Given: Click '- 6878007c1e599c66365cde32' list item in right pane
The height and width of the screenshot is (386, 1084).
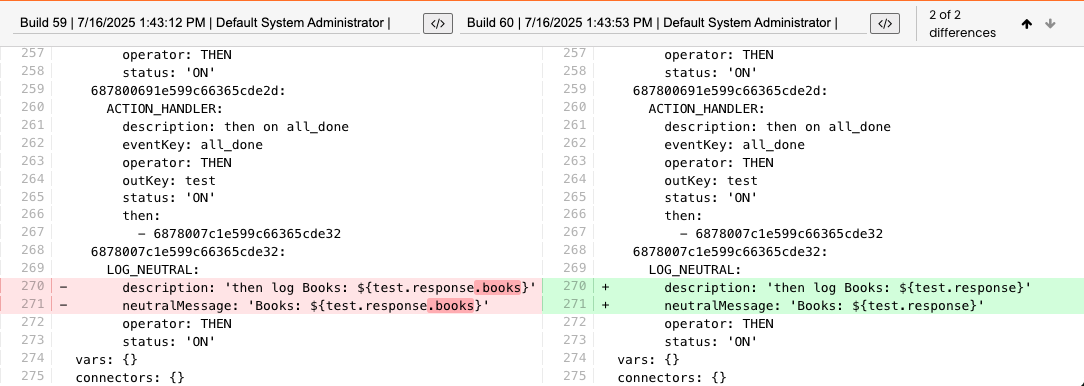Looking at the screenshot, I should [781, 234].
